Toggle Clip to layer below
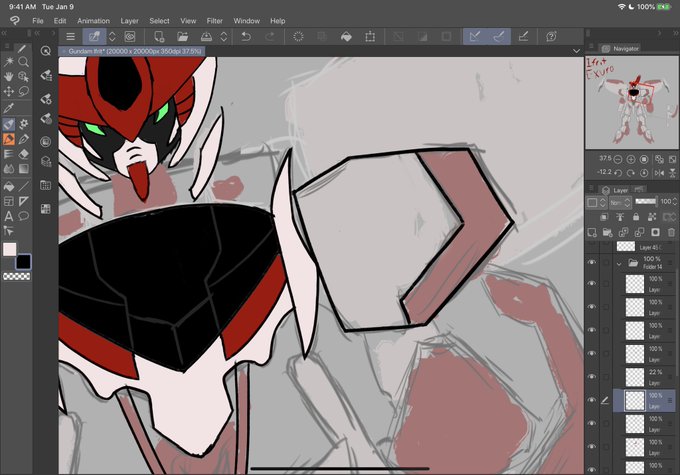The height and width of the screenshot is (475, 680). click(604, 217)
